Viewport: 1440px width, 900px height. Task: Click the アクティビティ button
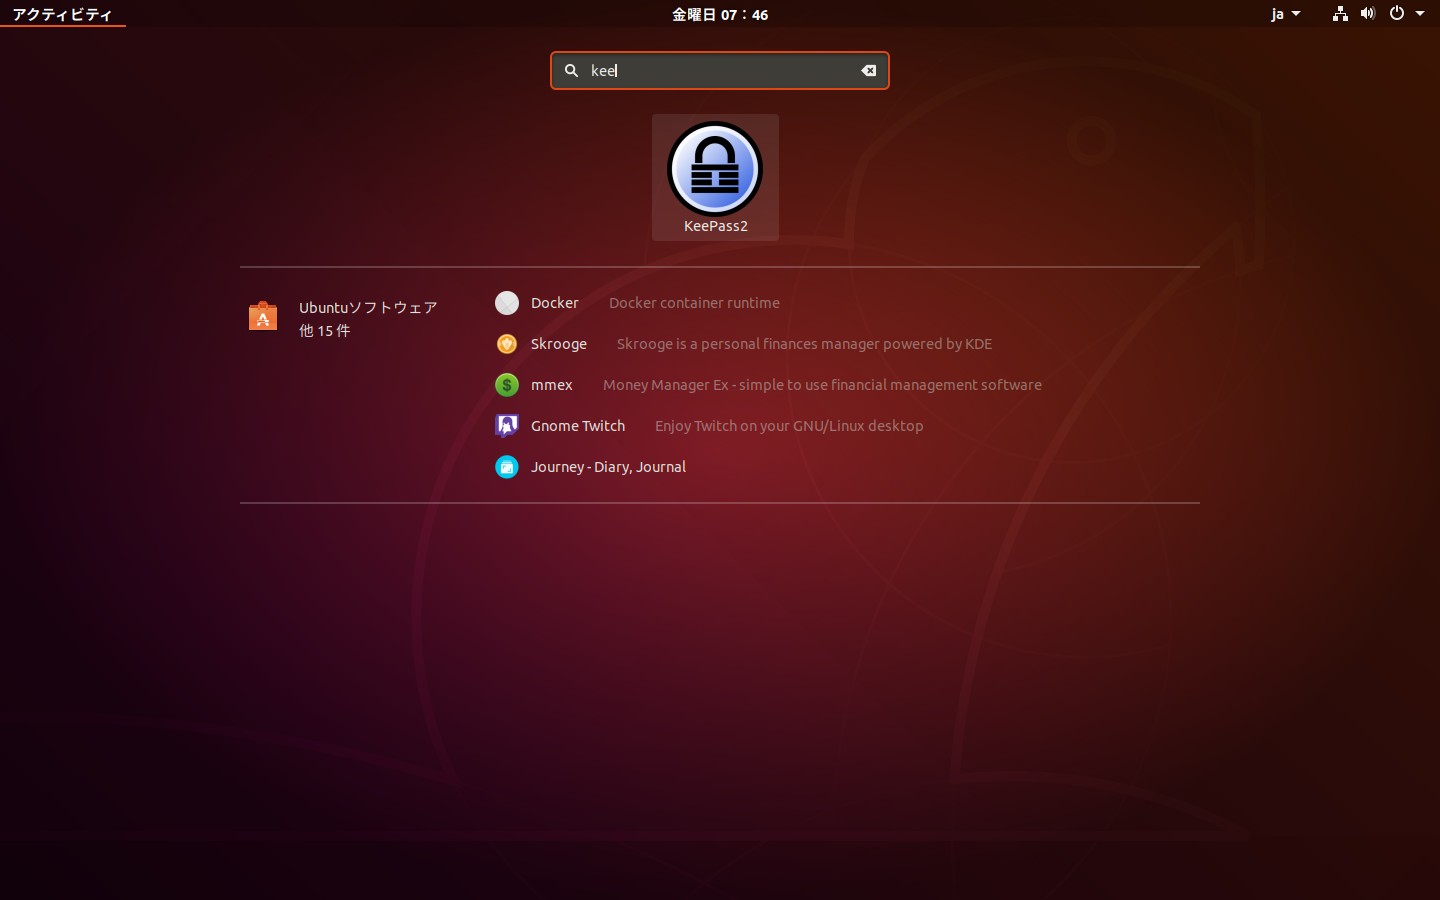62,14
